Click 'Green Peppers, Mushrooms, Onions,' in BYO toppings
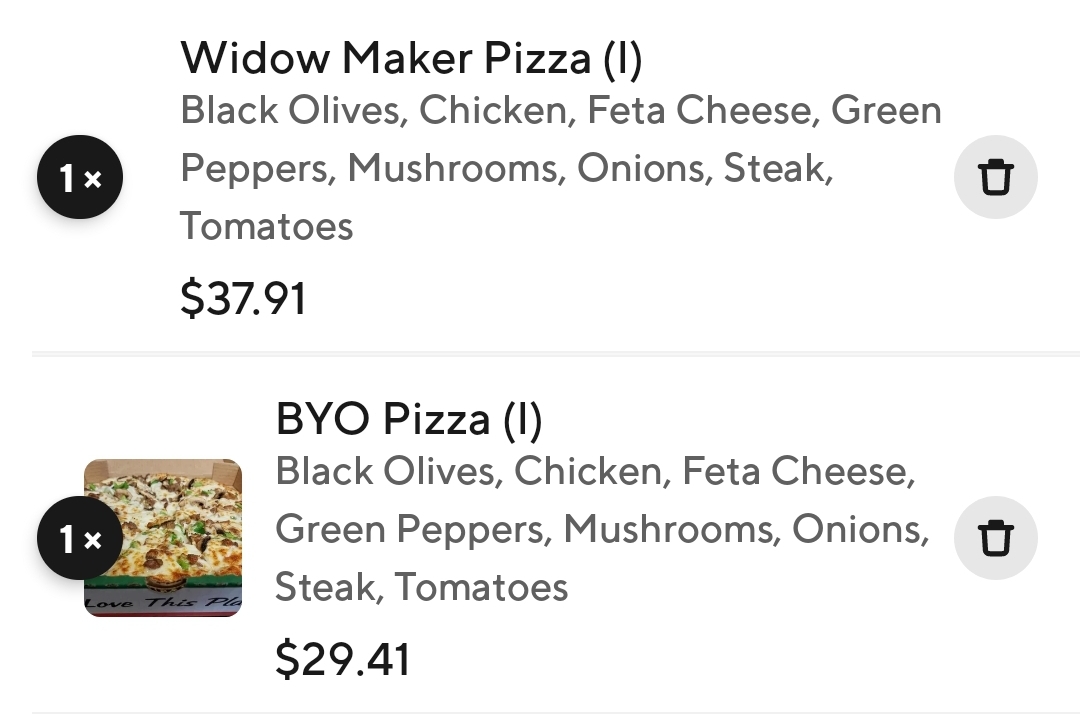Image resolution: width=1080 pixels, height=714 pixels. (601, 528)
